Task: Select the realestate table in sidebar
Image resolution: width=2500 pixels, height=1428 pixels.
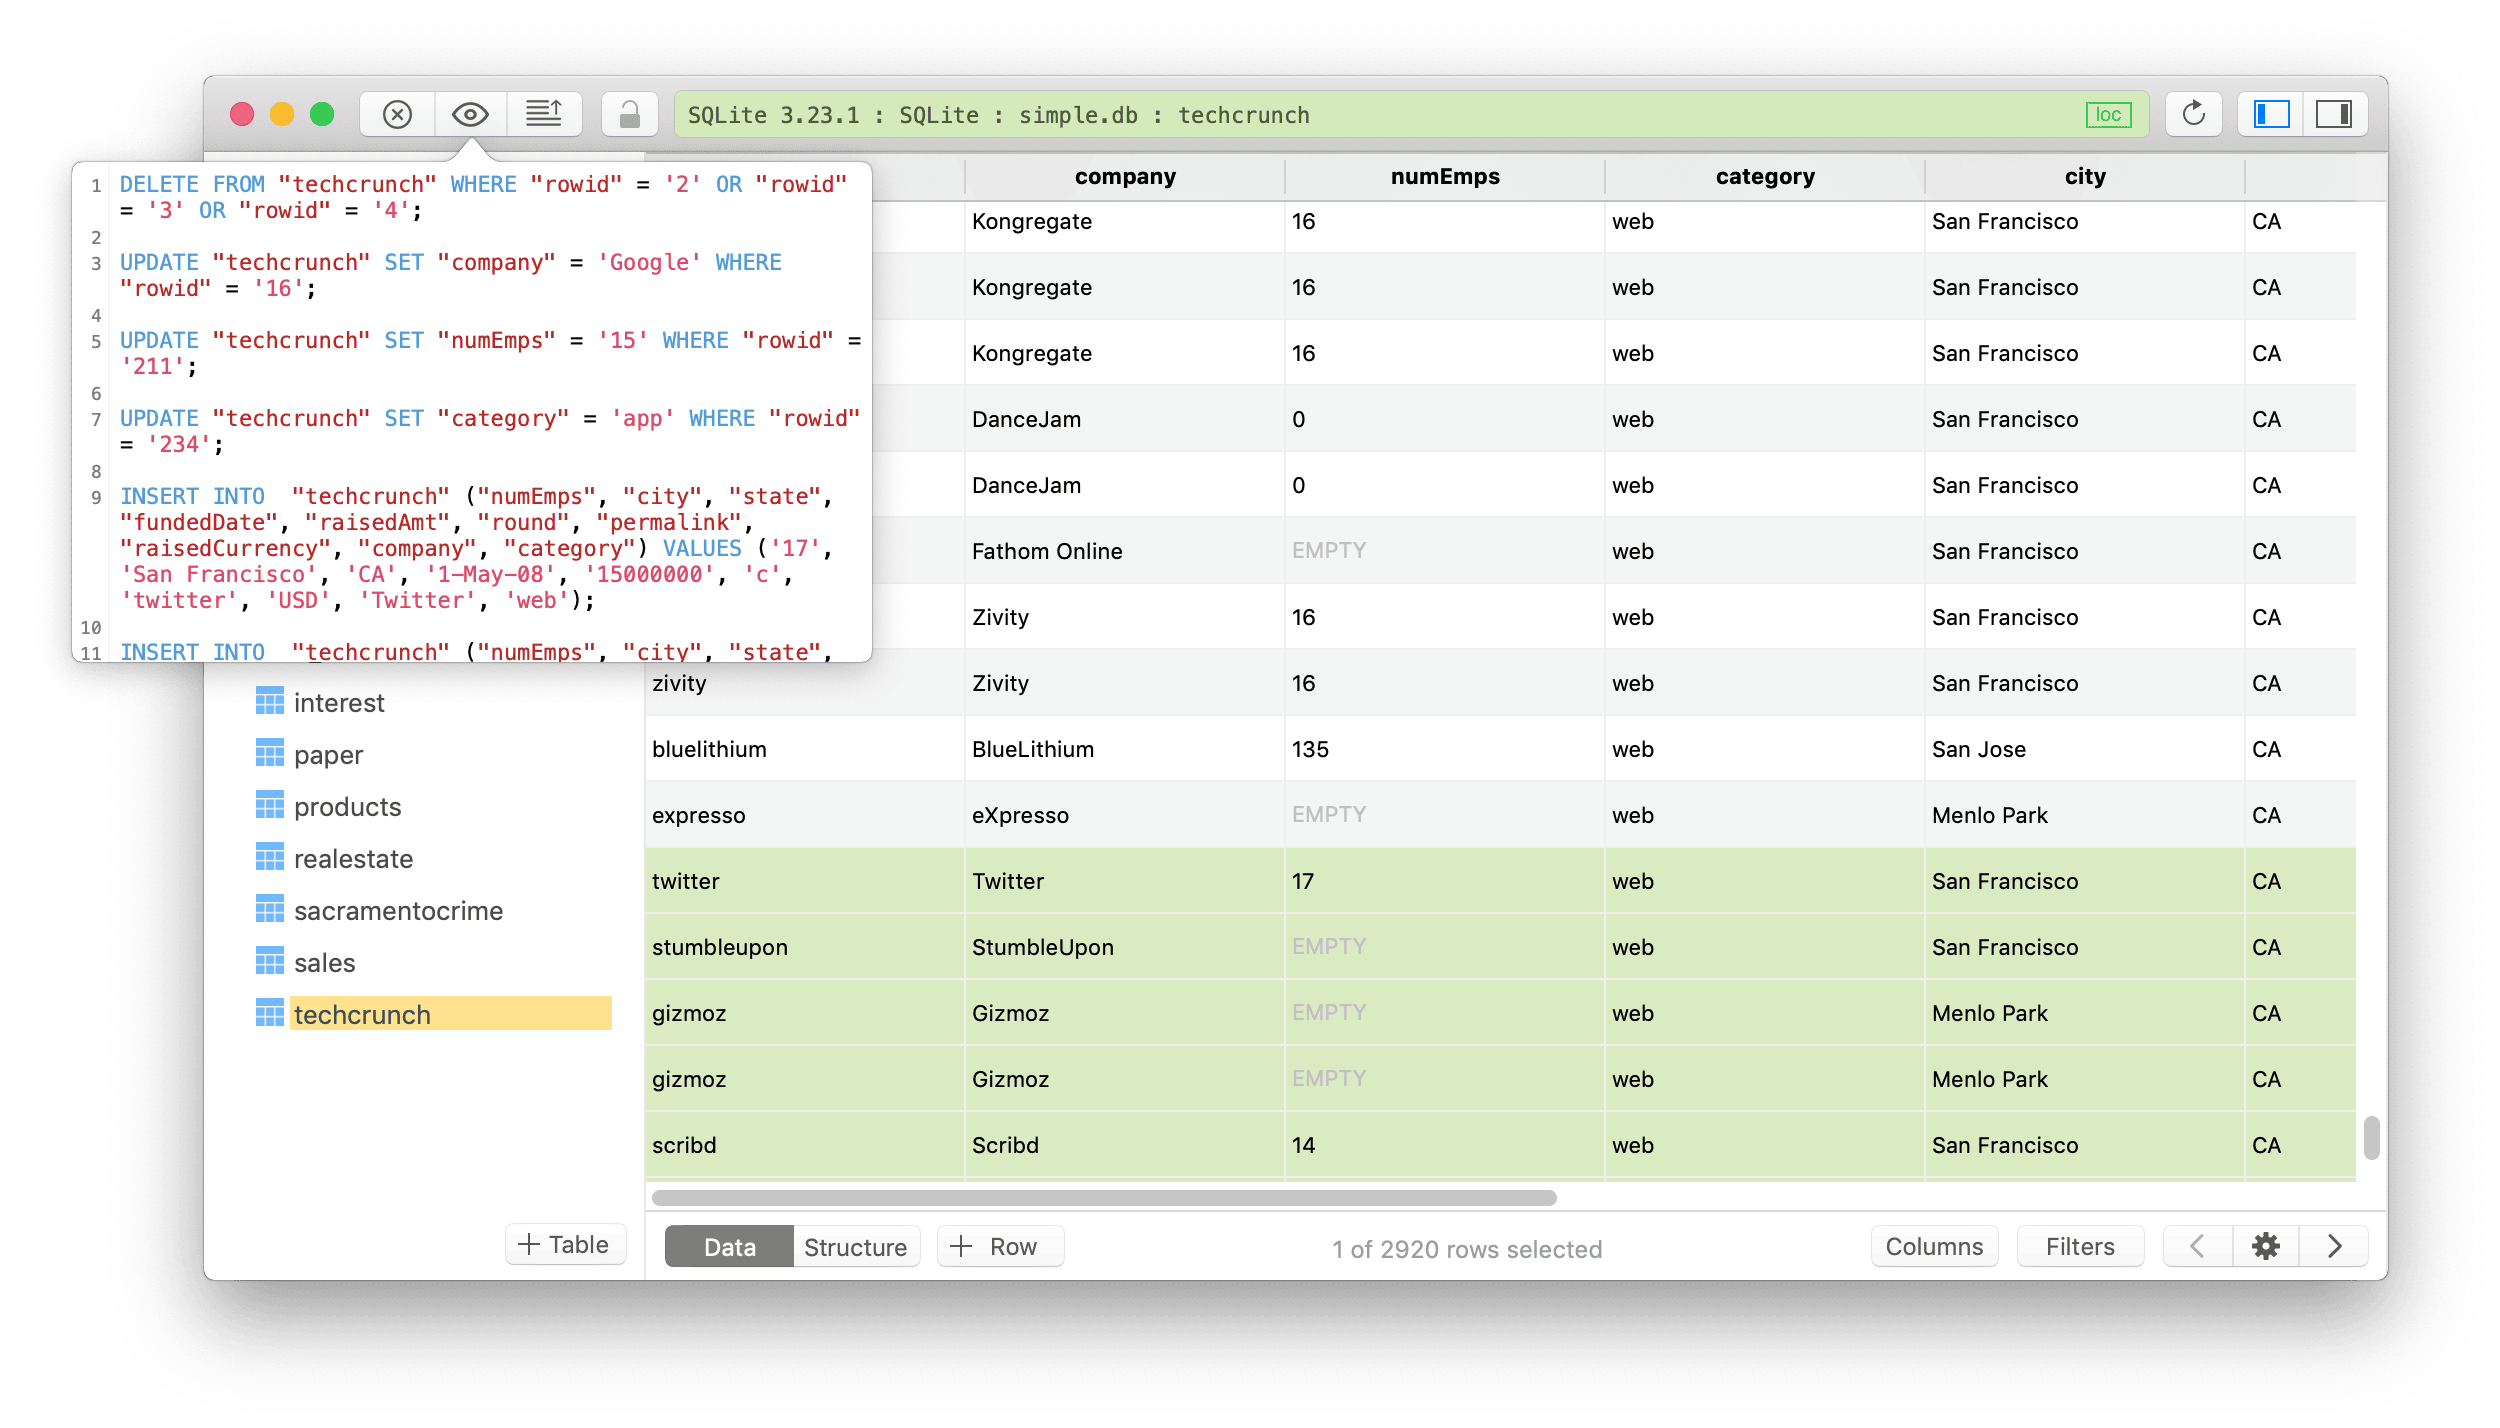Action: (353, 859)
